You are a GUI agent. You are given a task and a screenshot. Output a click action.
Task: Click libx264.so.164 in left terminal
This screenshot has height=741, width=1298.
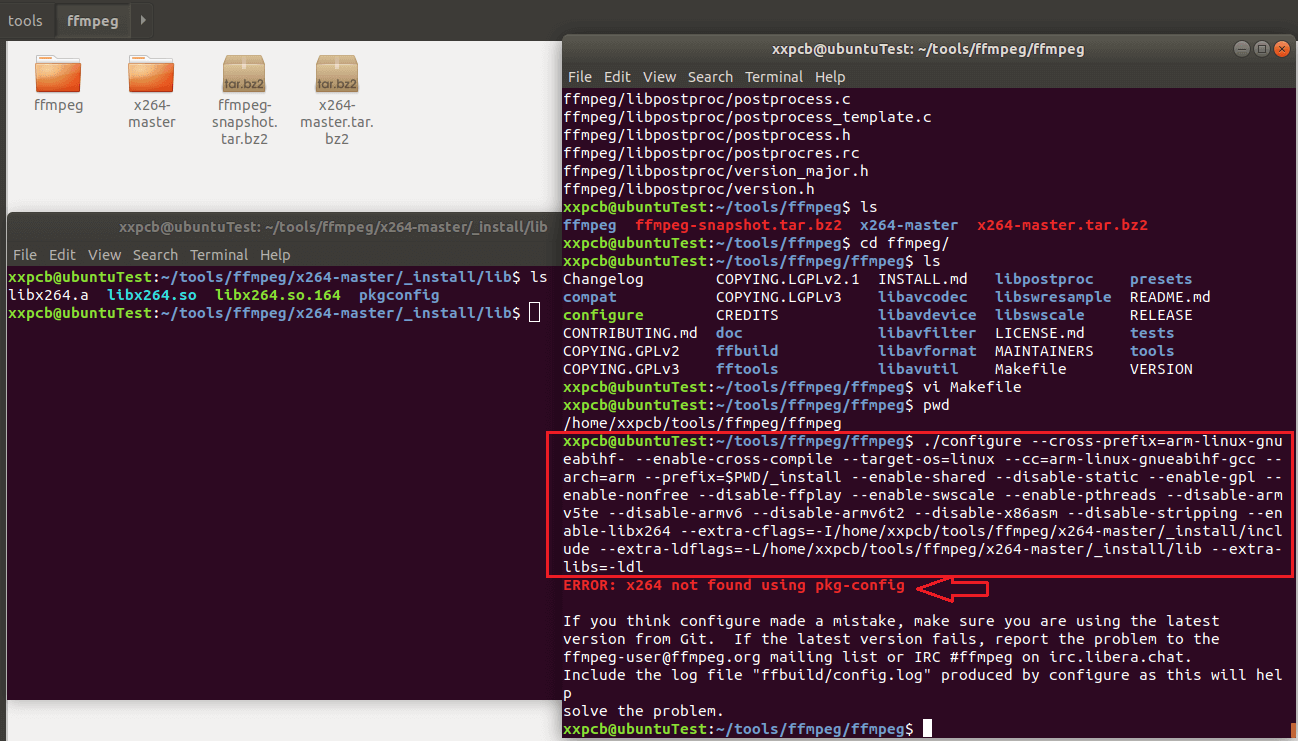[278, 295]
